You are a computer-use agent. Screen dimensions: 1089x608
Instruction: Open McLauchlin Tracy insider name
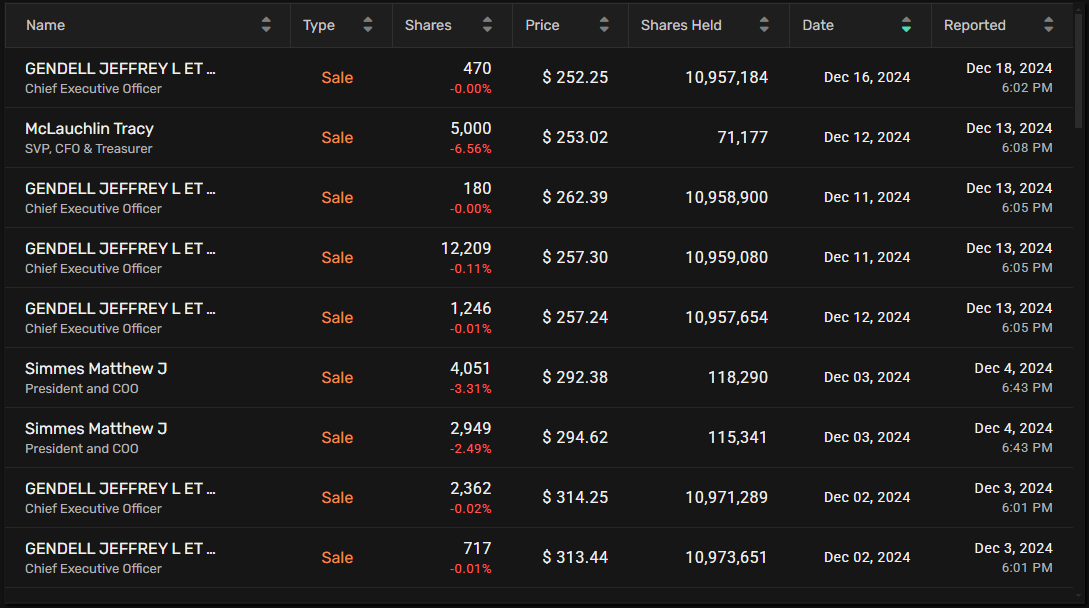90,129
